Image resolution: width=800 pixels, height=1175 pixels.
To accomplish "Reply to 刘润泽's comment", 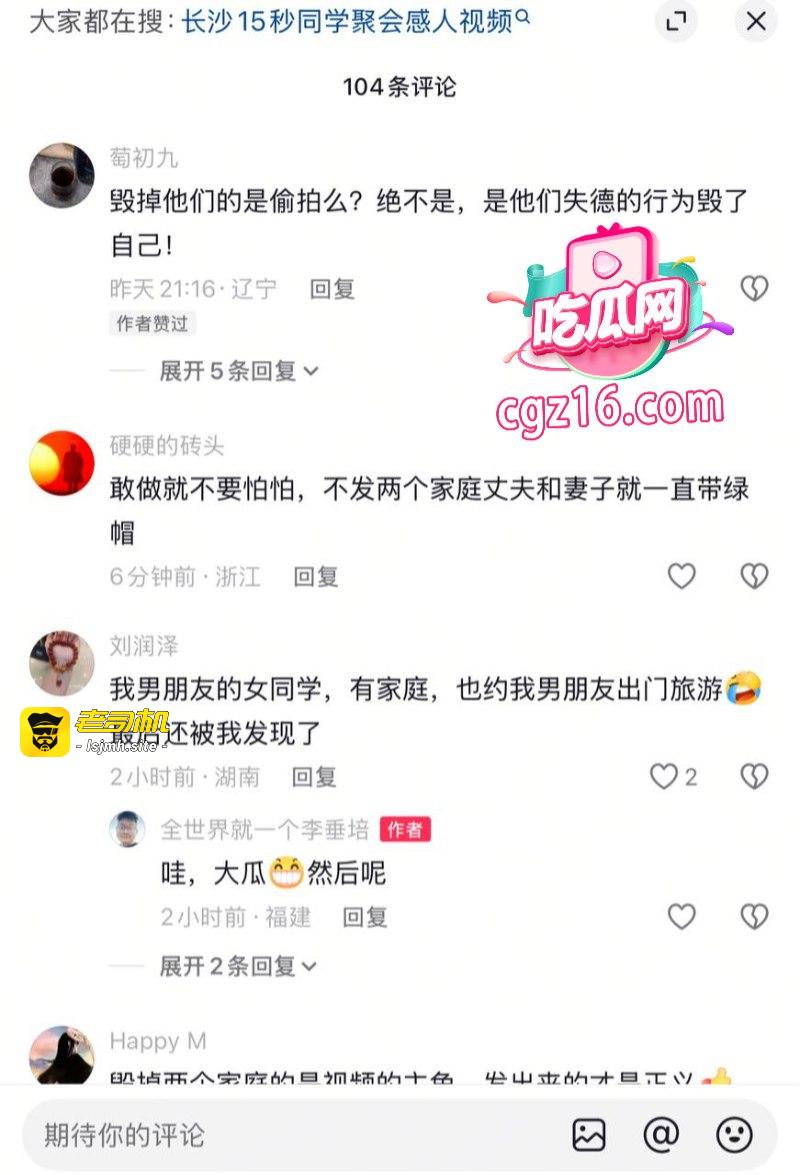I will tap(314, 777).
